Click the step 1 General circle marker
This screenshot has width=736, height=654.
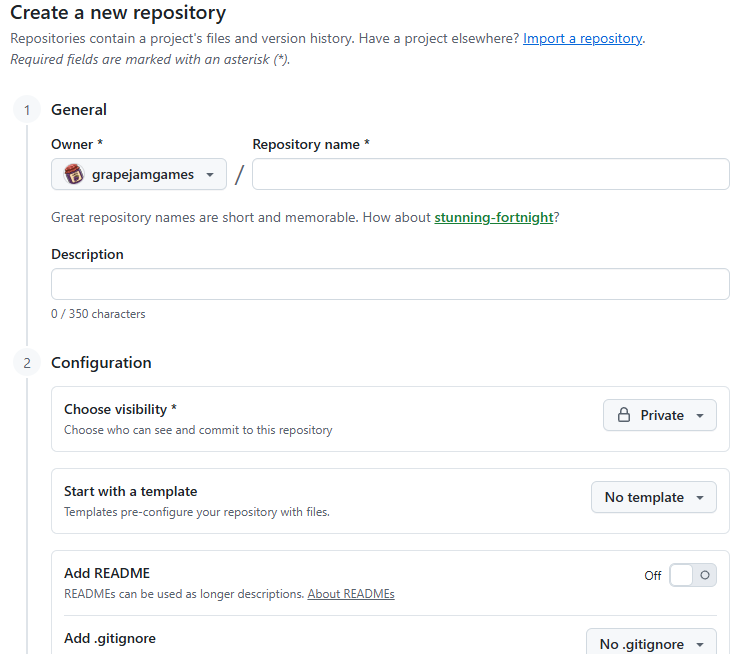[28, 110]
